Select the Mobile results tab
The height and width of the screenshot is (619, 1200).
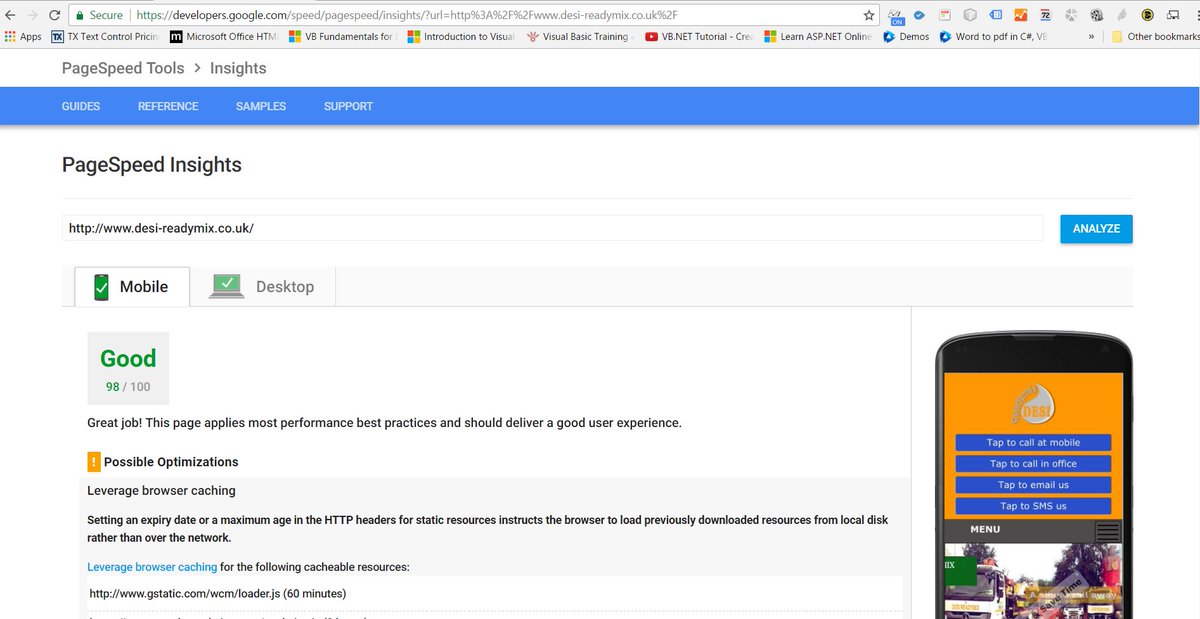(x=132, y=286)
